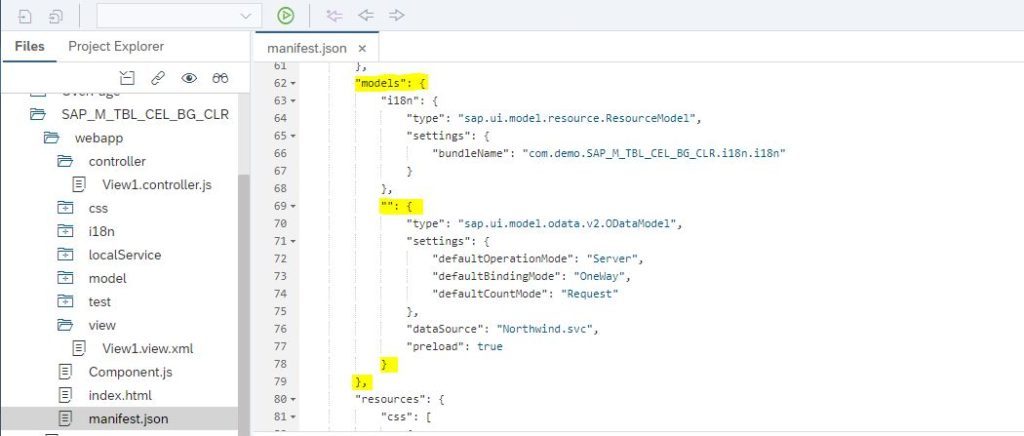Screen dimensions: 1024x436
Task: Click the save file toolbar icon
Action: [25, 16]
